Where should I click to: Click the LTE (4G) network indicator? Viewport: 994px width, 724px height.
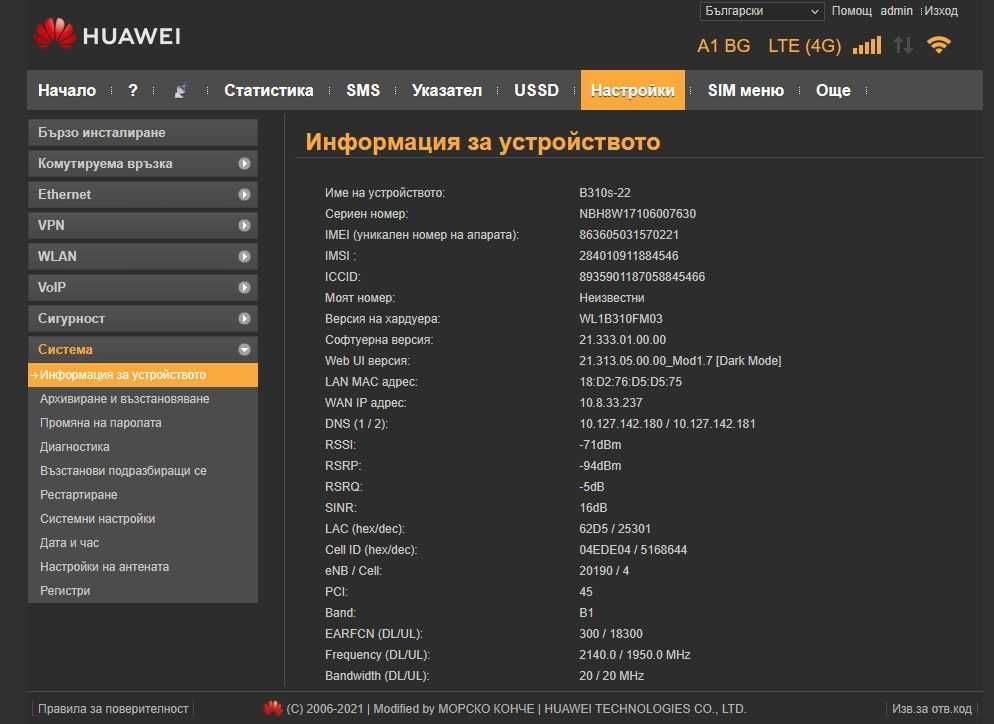804,46
